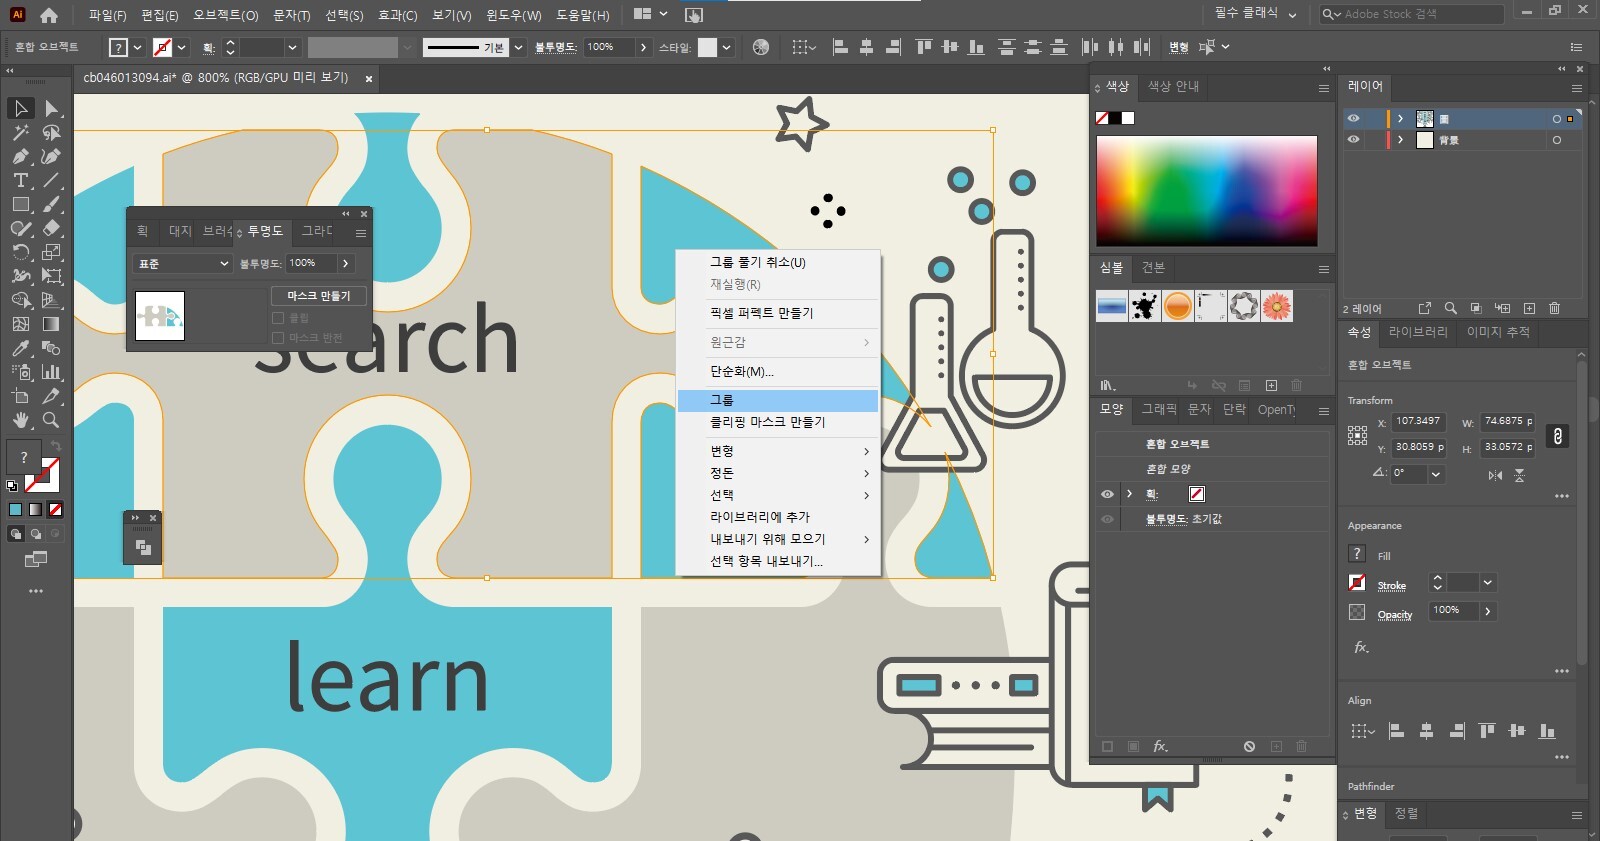Expand the top layer's contents
The width and height of the screenshot is (1600, 841).
click(x=1400, y=118)
